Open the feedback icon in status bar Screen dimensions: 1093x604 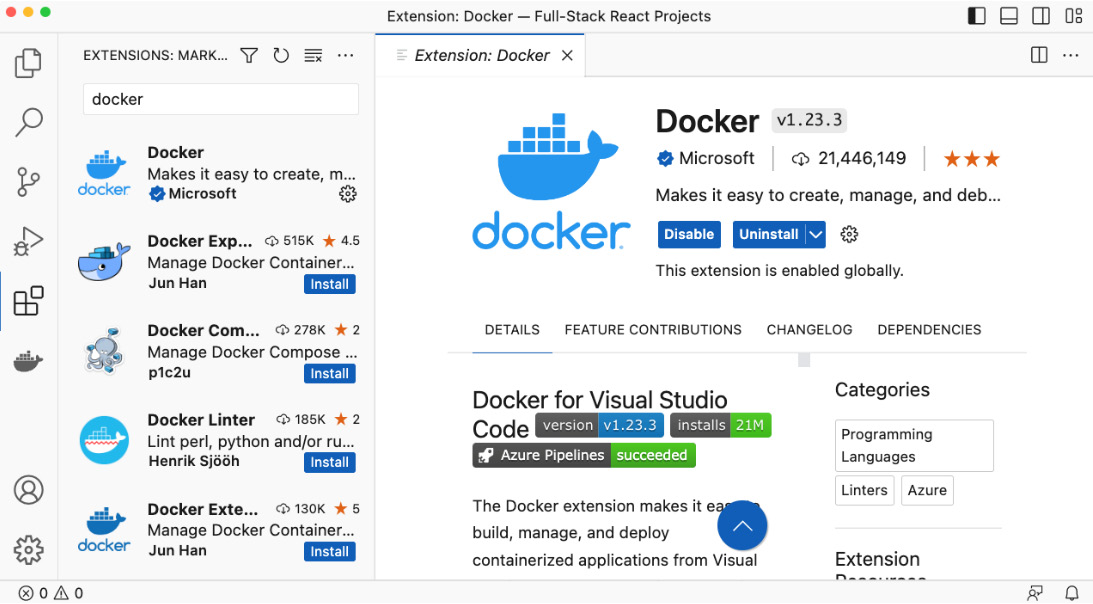[x=1035, y=593]
